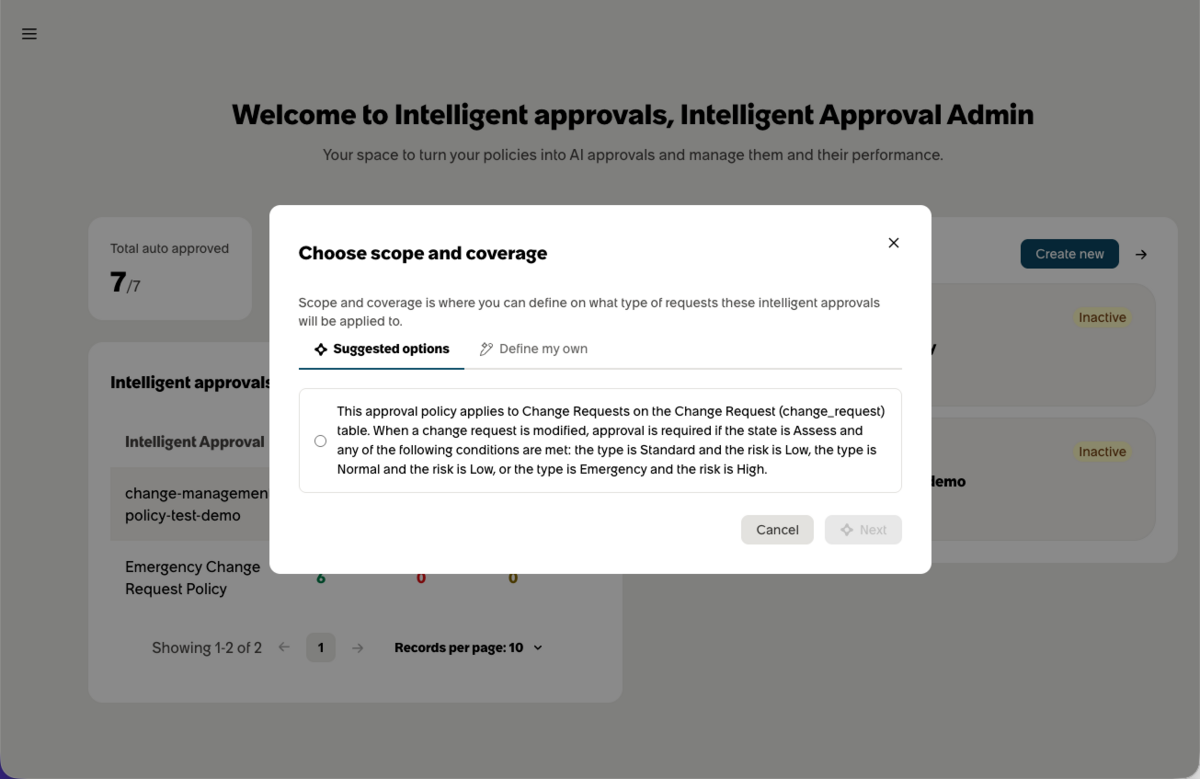Image resolution: width=1200 pixels, height=779 pixels.
Task: Click the arrow icon beside Create new
Action: [1141, 254]
